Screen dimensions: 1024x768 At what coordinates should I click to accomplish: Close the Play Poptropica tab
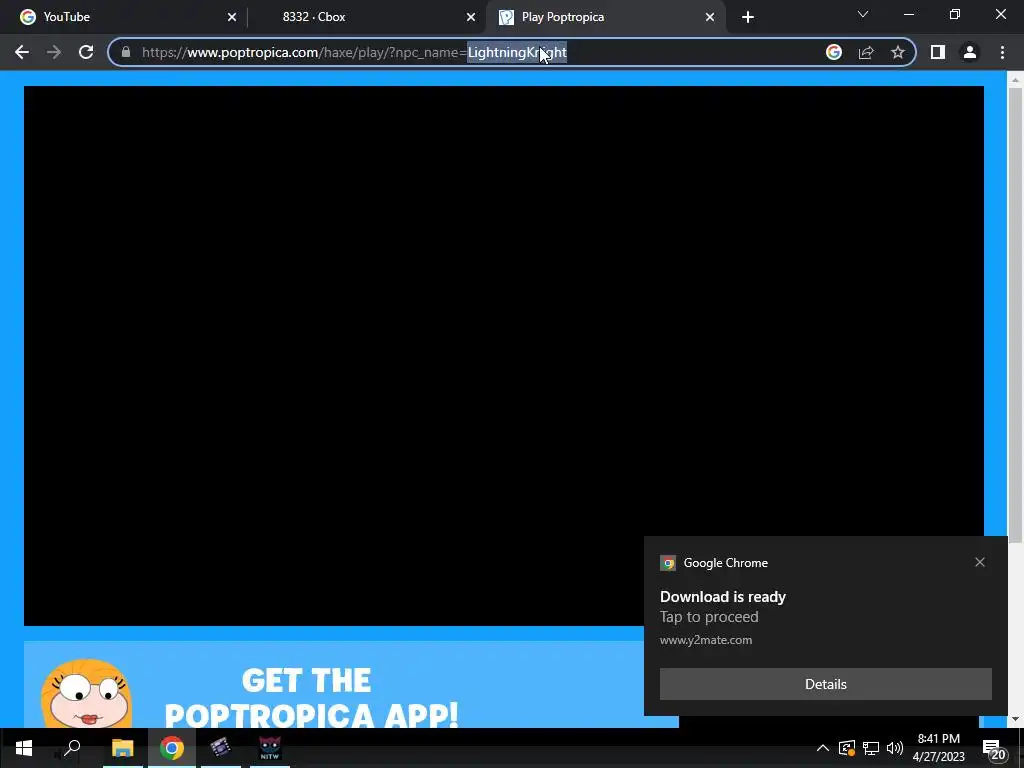(710, 17)
